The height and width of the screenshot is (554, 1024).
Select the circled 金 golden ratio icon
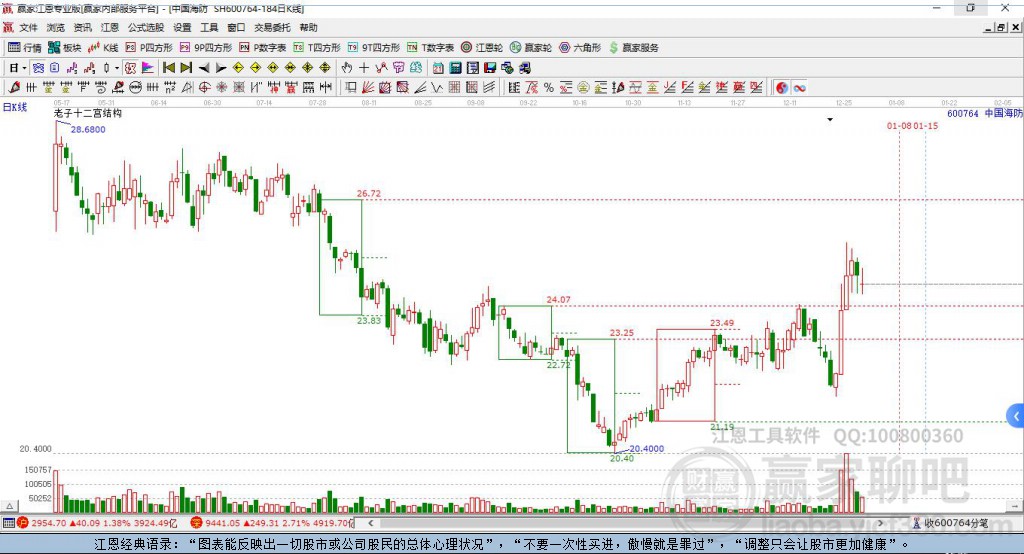coord(583,87)
